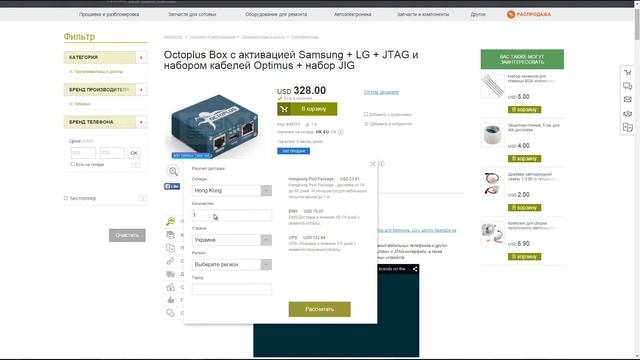Add the USD 4.00 item to cart
640x360 pixels.
coord(524,158)
